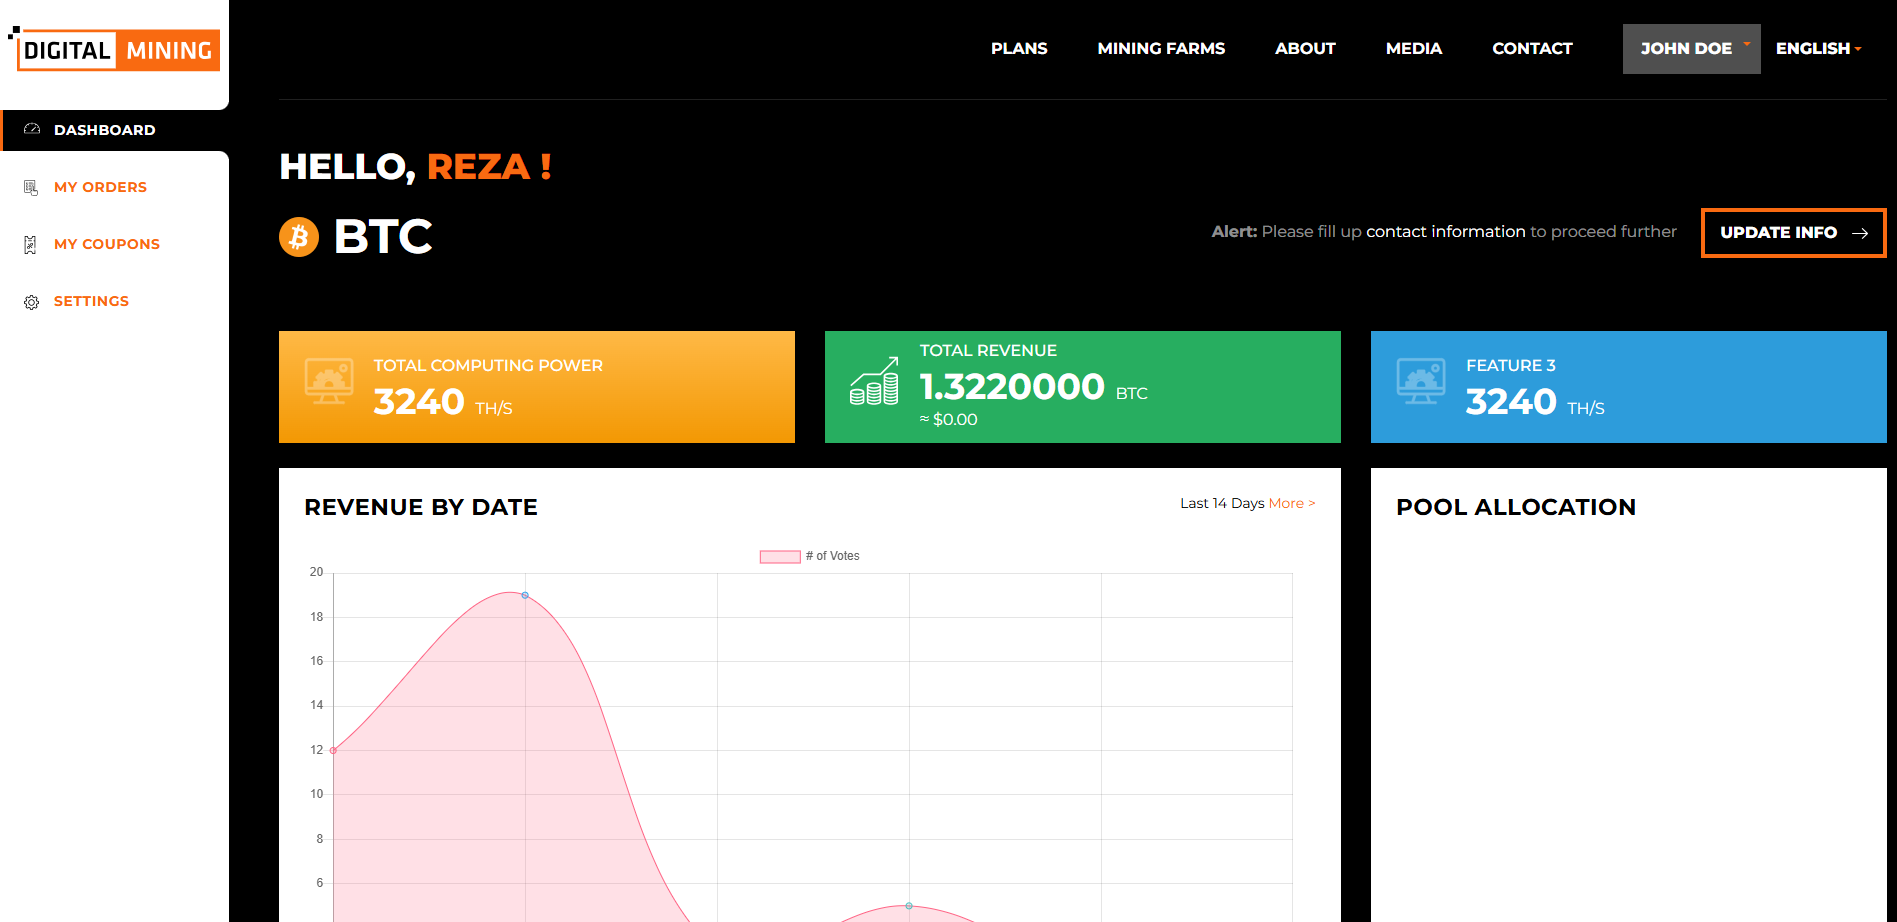
Task: Expand the John Doe user dropdown
Action: (1692, 49)
